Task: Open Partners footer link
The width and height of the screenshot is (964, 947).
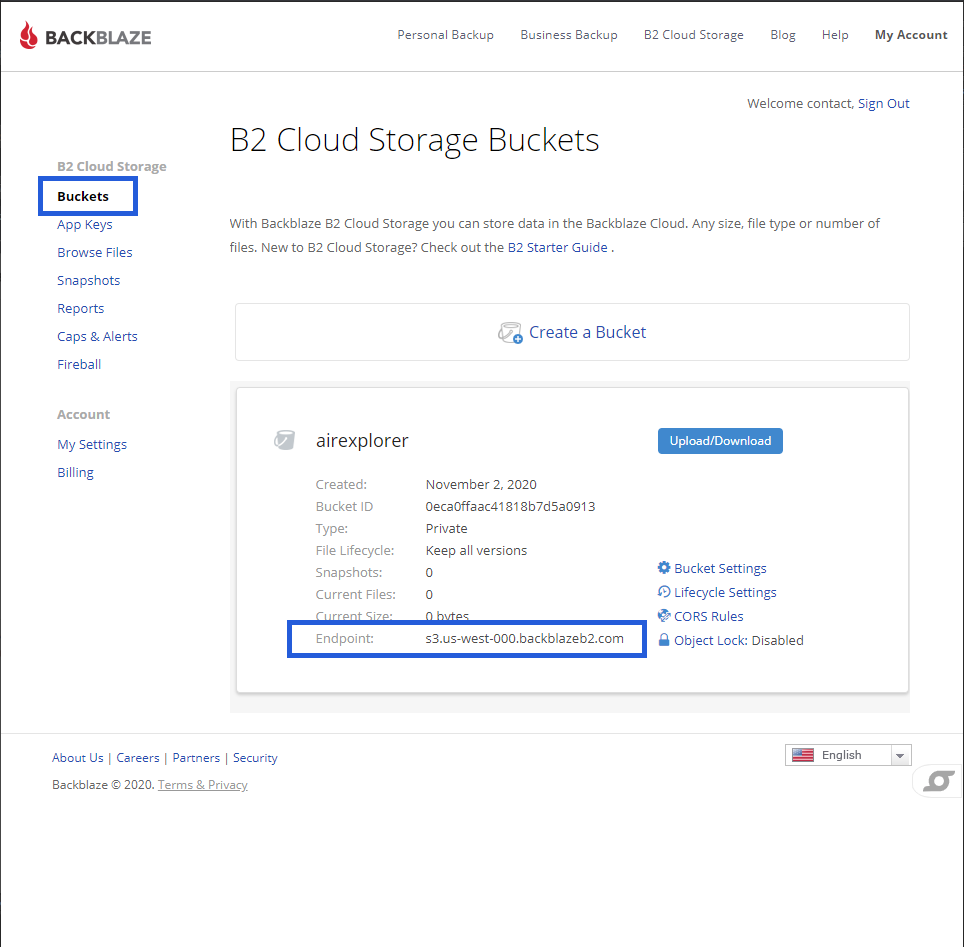Action: 196,758
